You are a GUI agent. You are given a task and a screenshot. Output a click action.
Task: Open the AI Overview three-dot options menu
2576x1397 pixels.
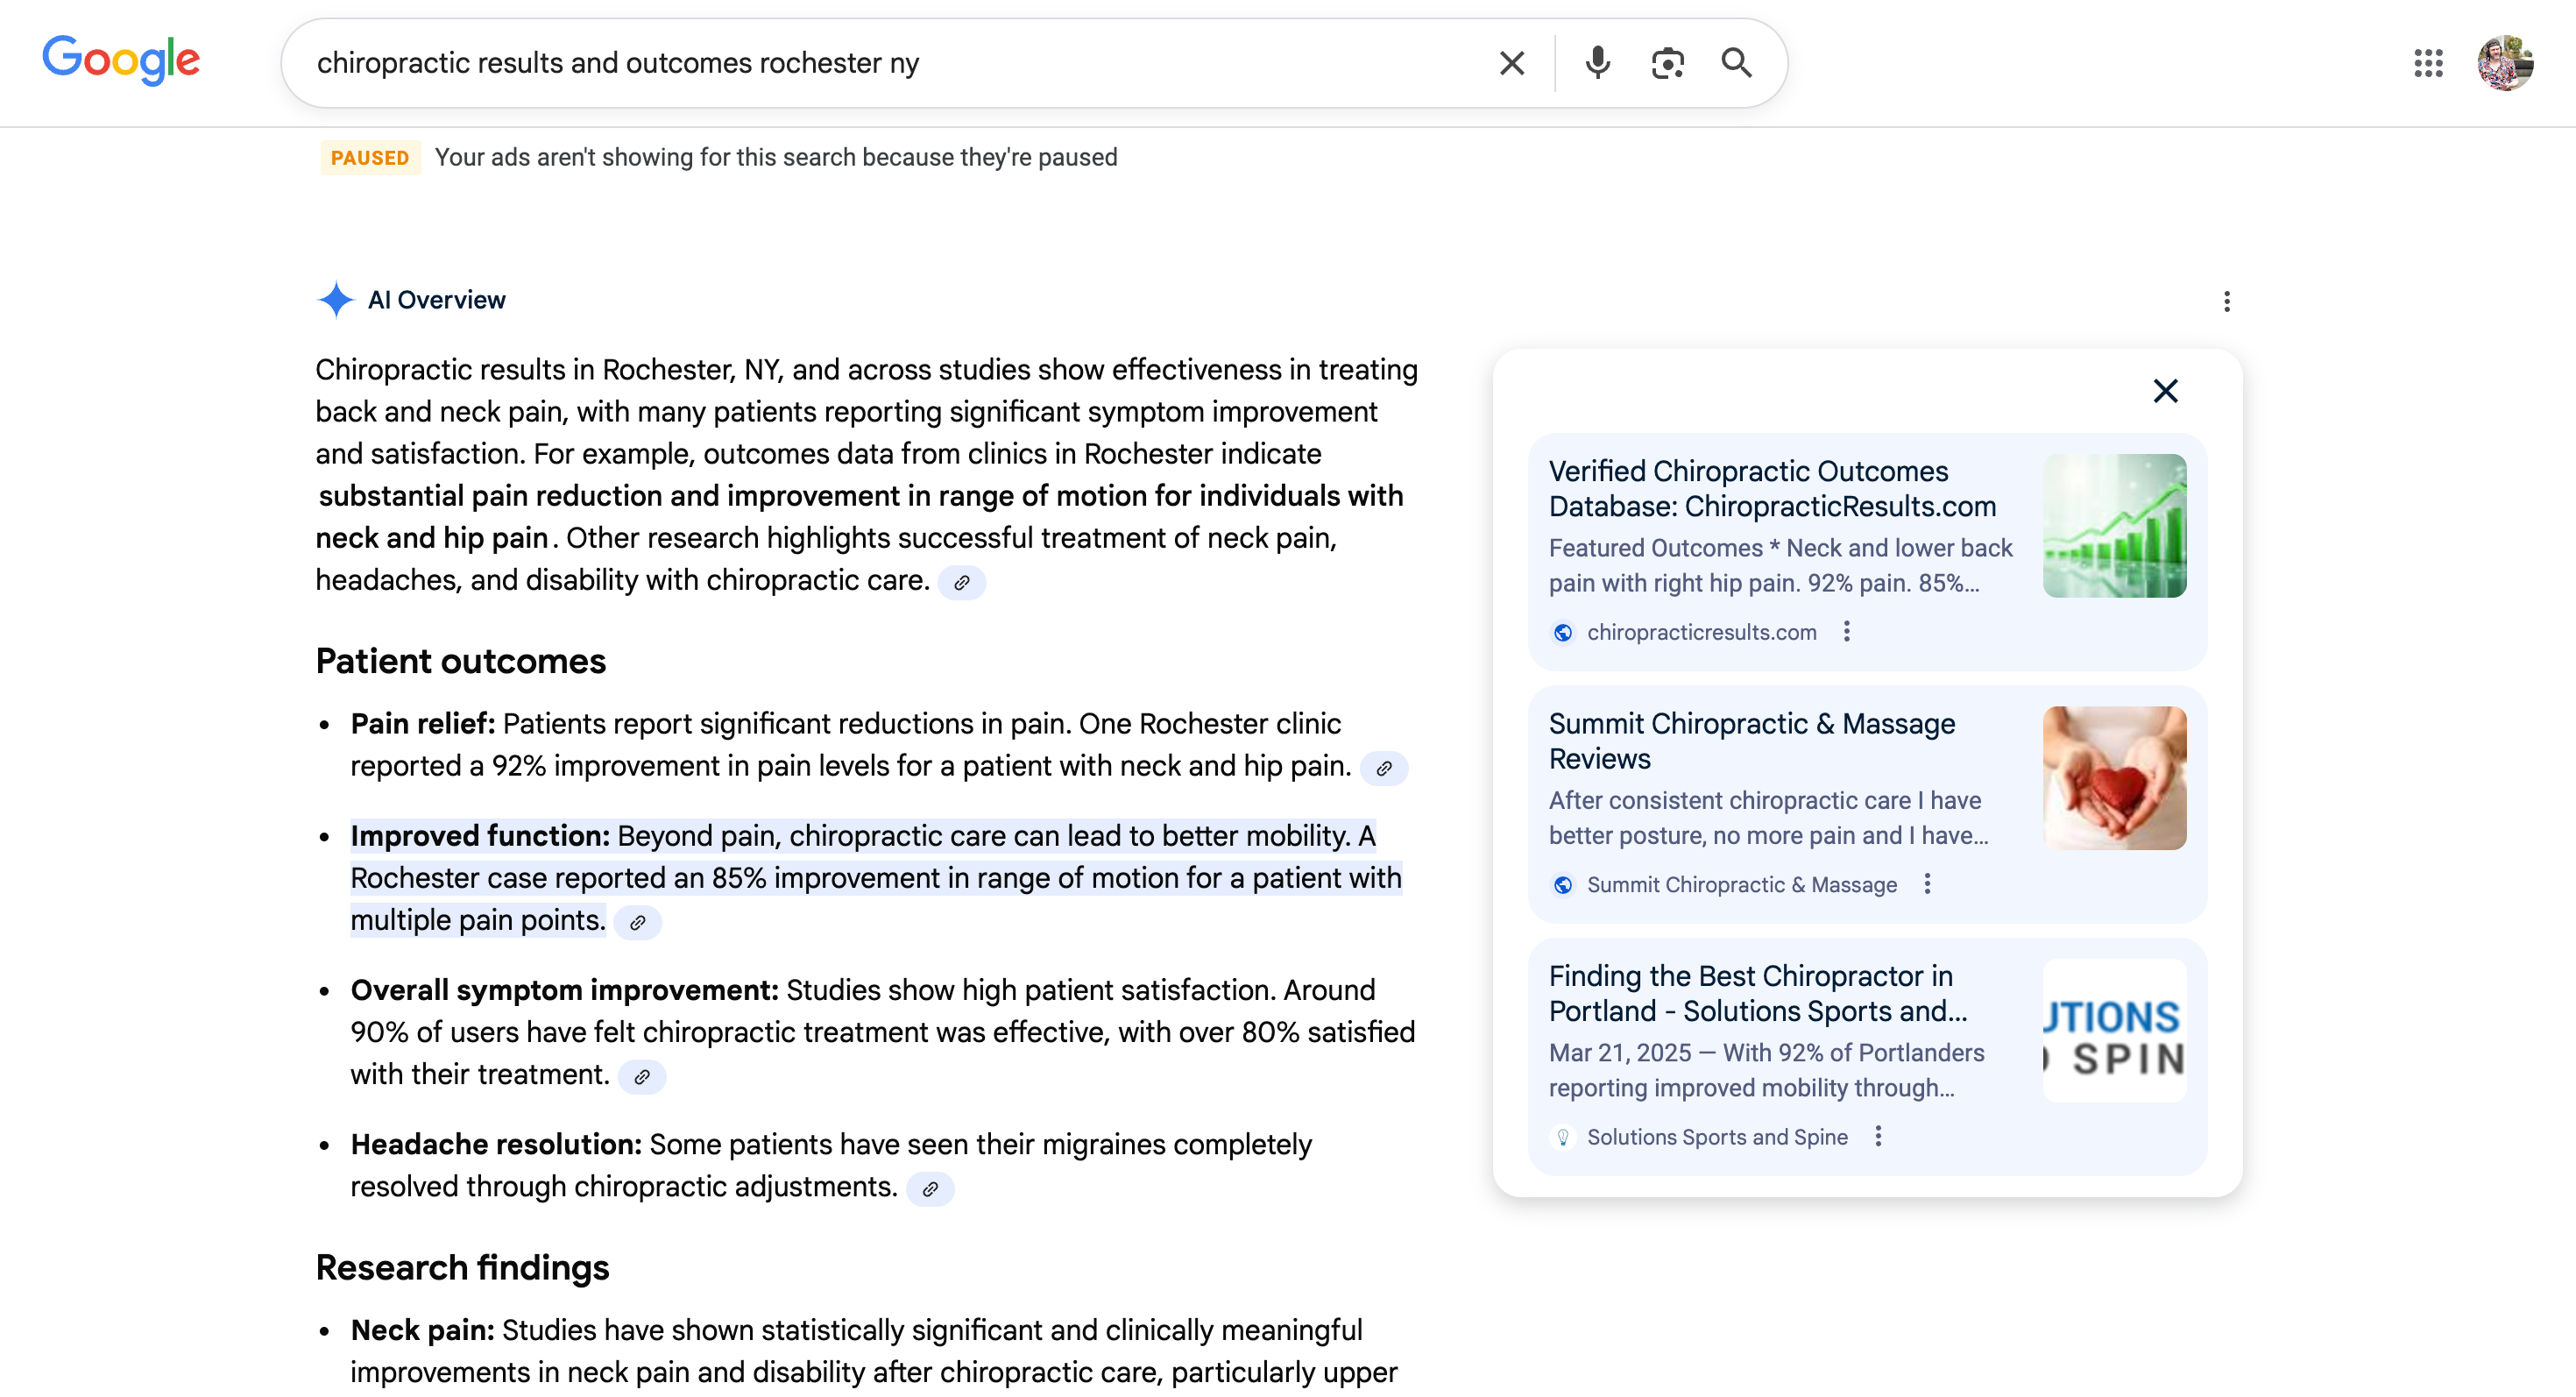(2227, 301)
